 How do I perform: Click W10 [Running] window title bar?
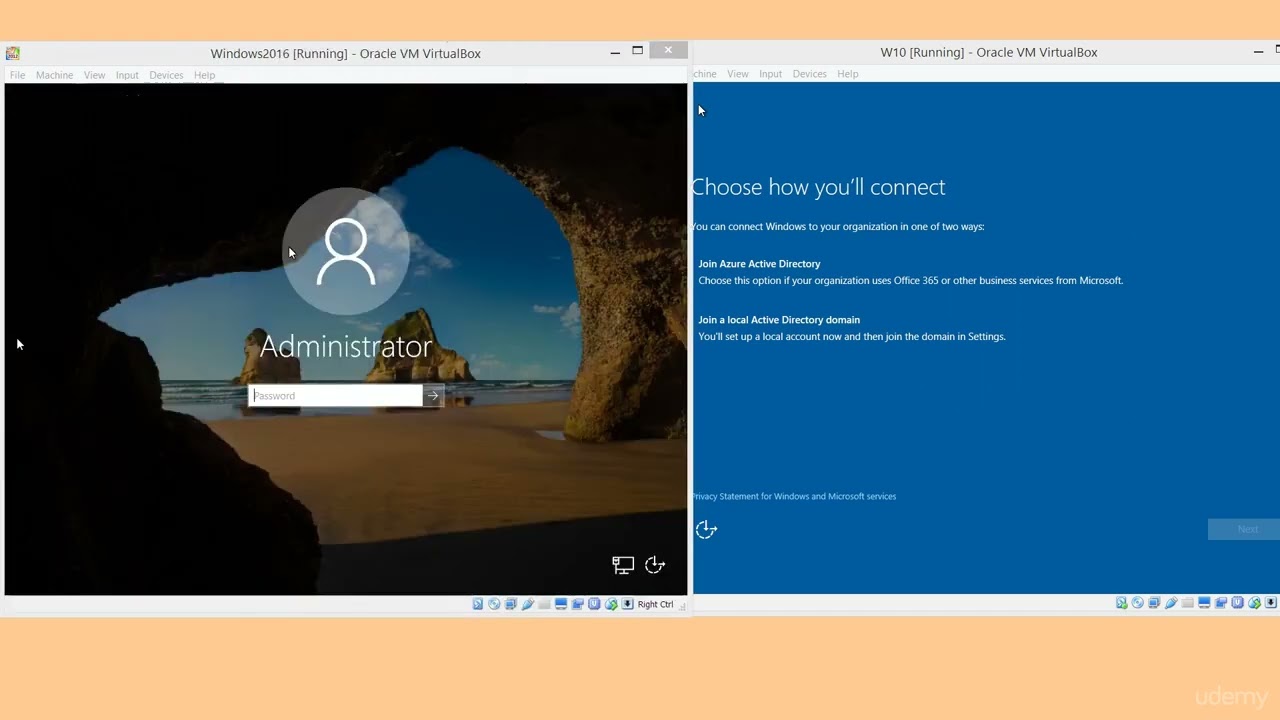coord(989,52)
